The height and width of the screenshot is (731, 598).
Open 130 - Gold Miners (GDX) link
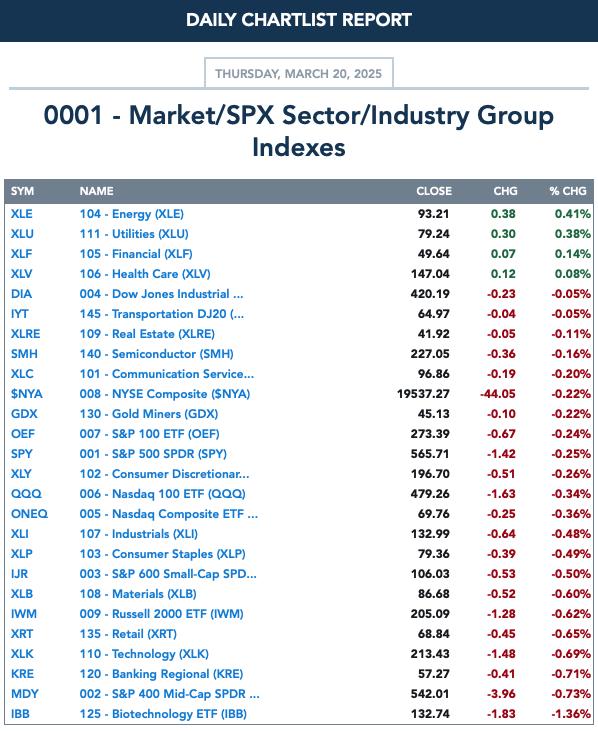pyautogui.click(x=149, y=414)
